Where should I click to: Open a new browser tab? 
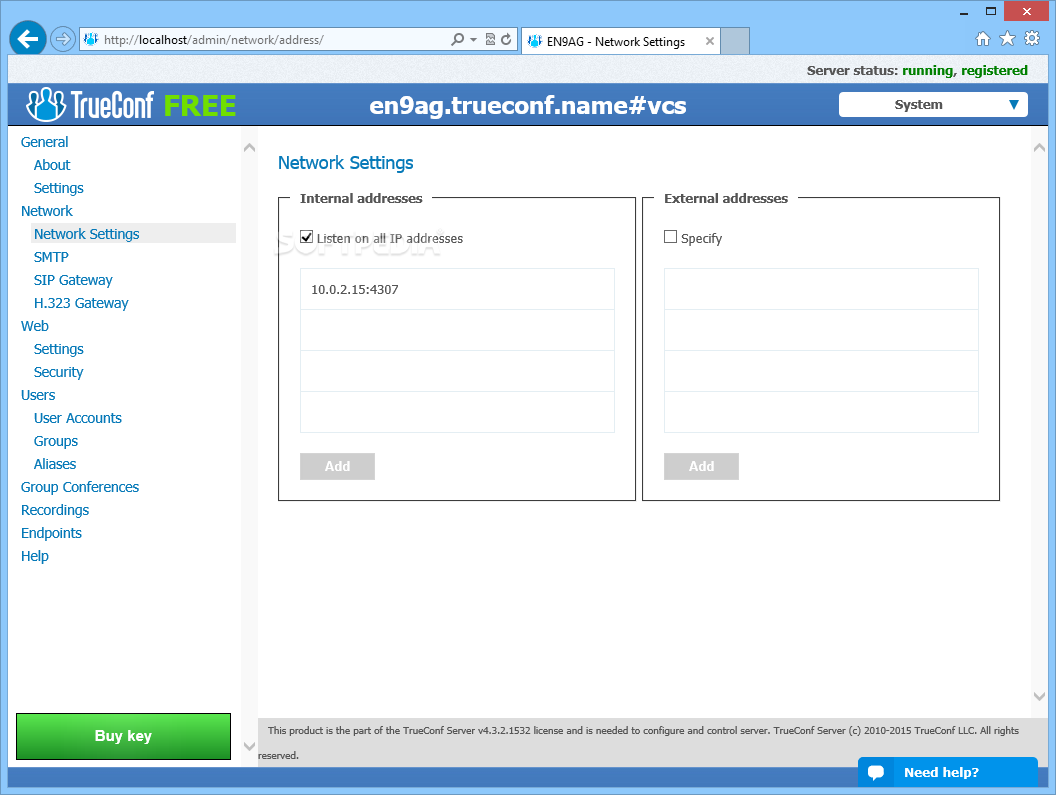tap(735, 41)
